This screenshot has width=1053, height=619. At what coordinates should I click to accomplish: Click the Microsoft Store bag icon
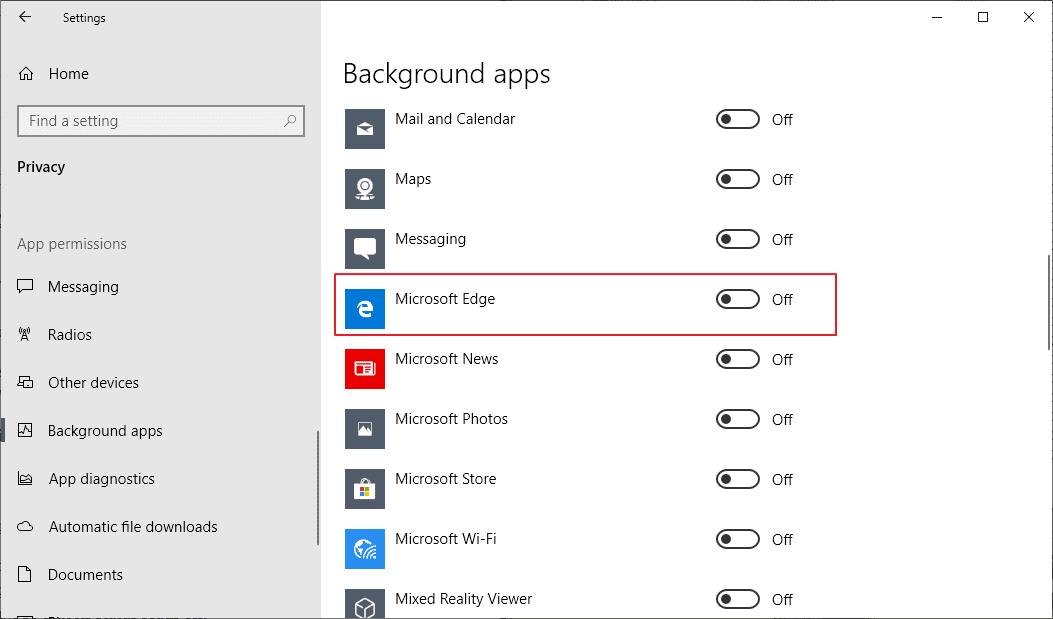pos(365,488)
